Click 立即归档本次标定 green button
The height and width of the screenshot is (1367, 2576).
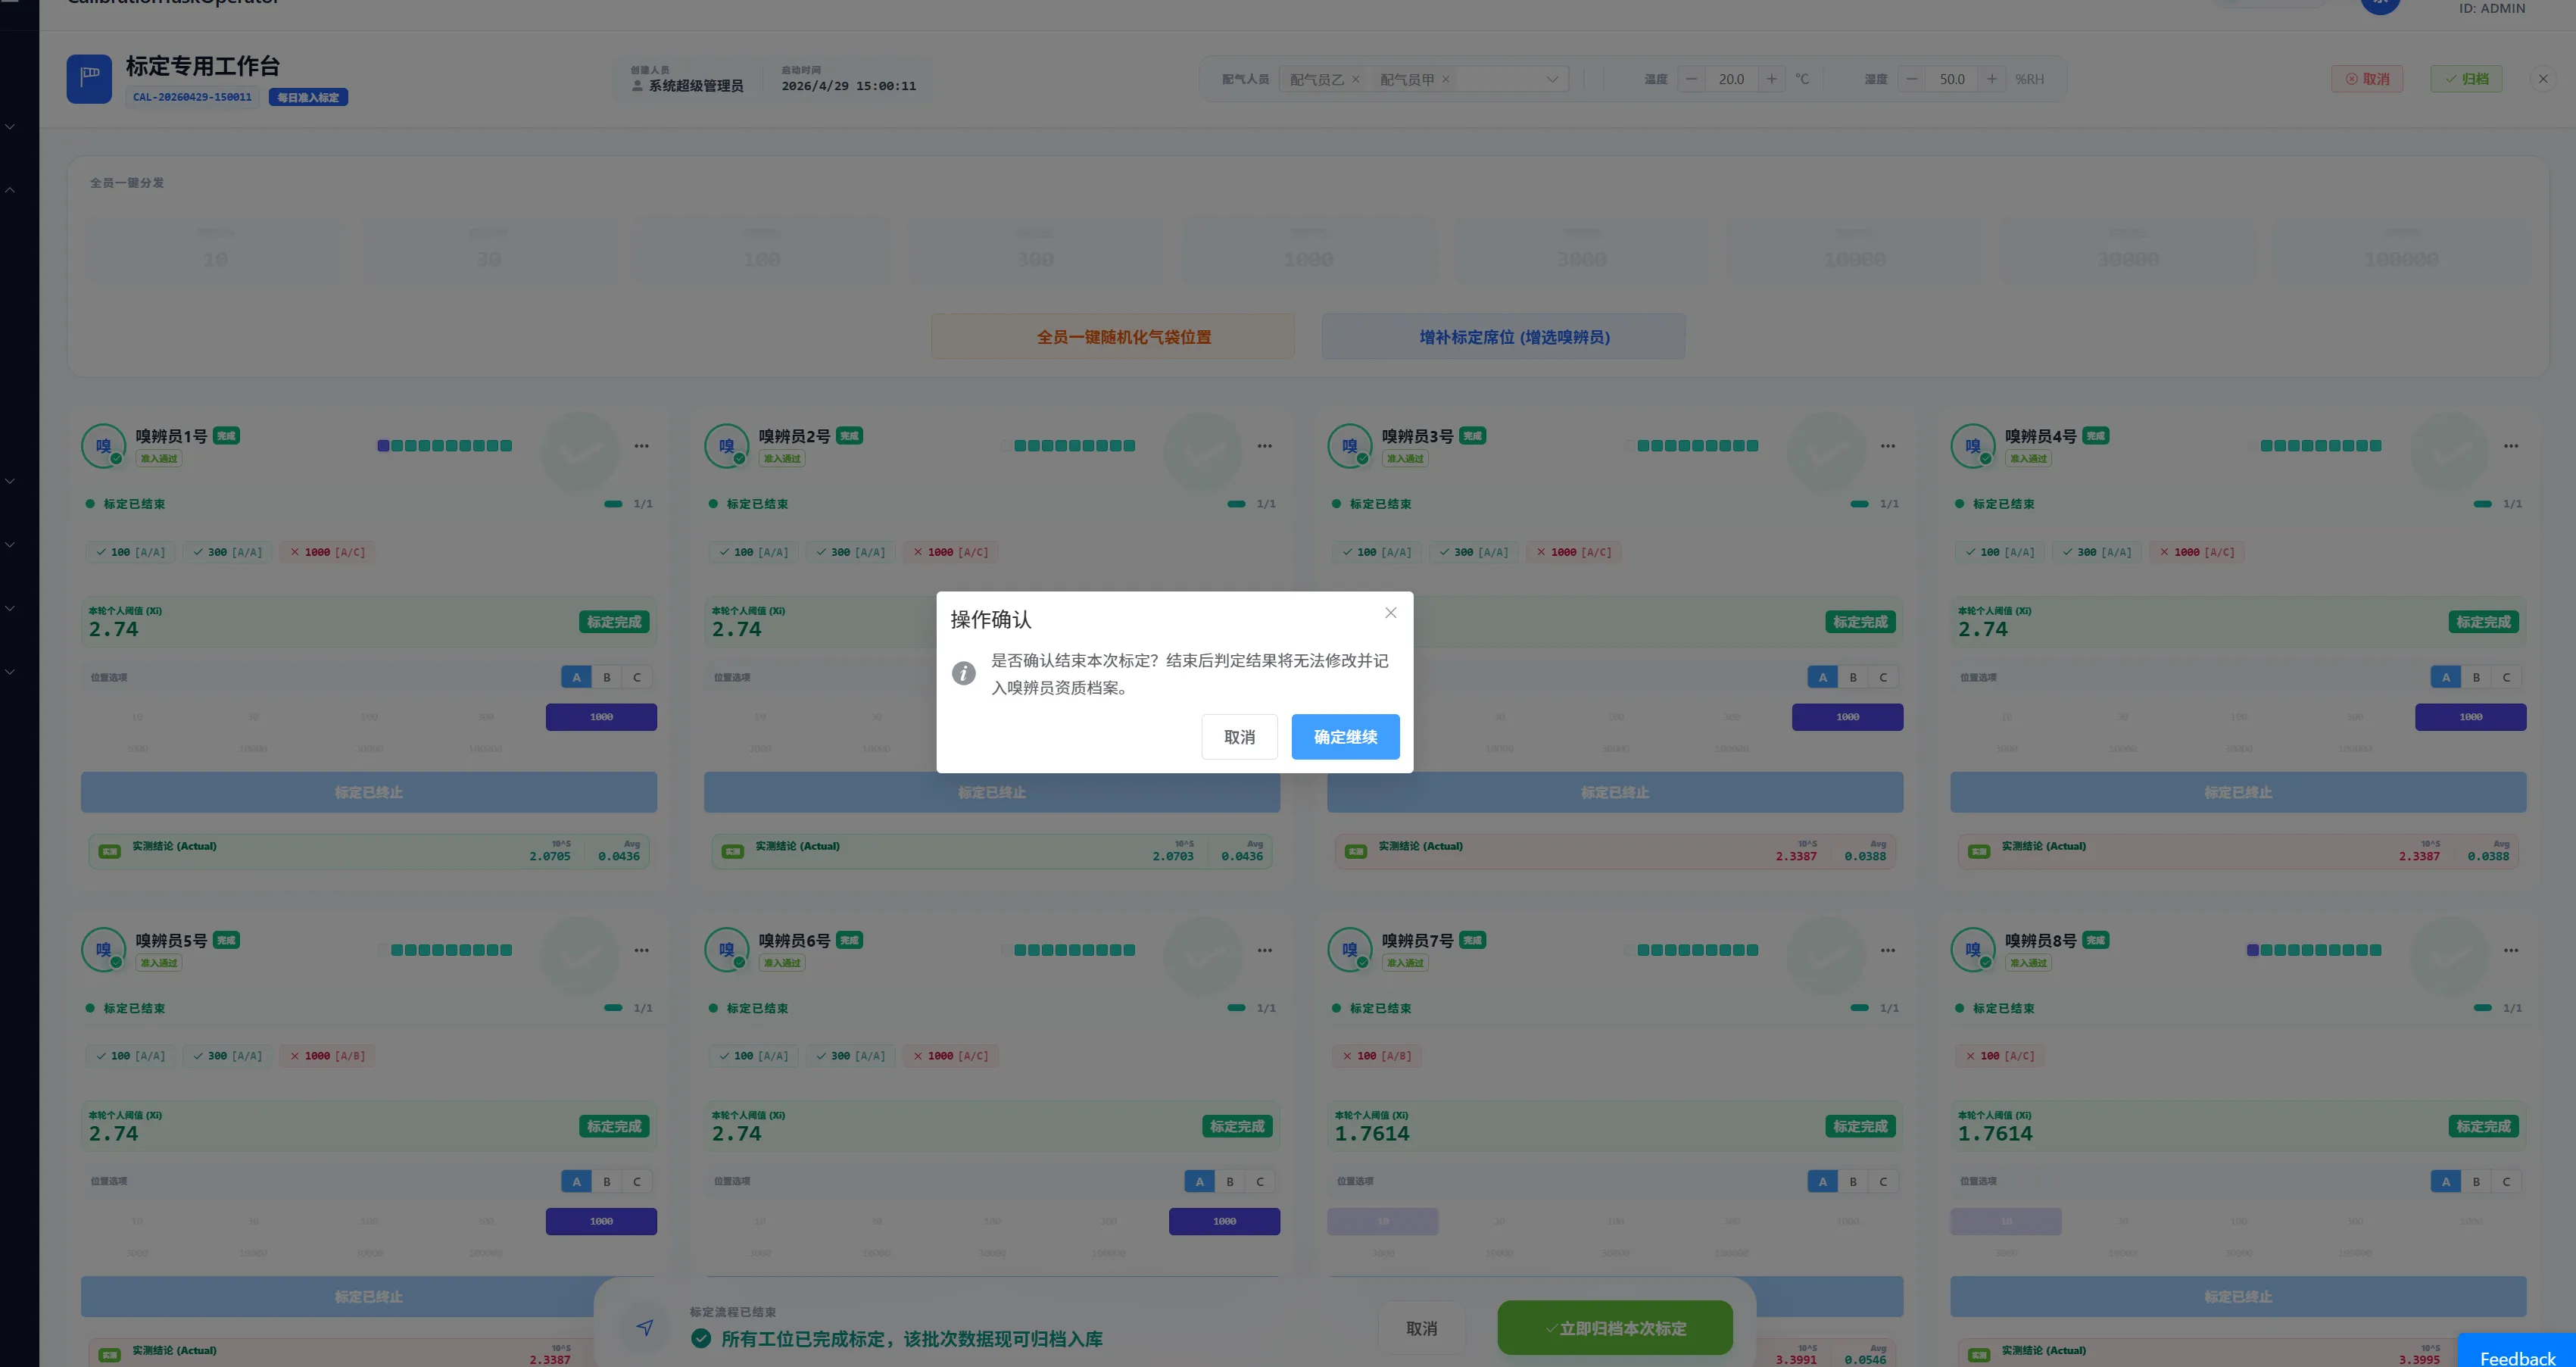(x=1614, y=1328)
